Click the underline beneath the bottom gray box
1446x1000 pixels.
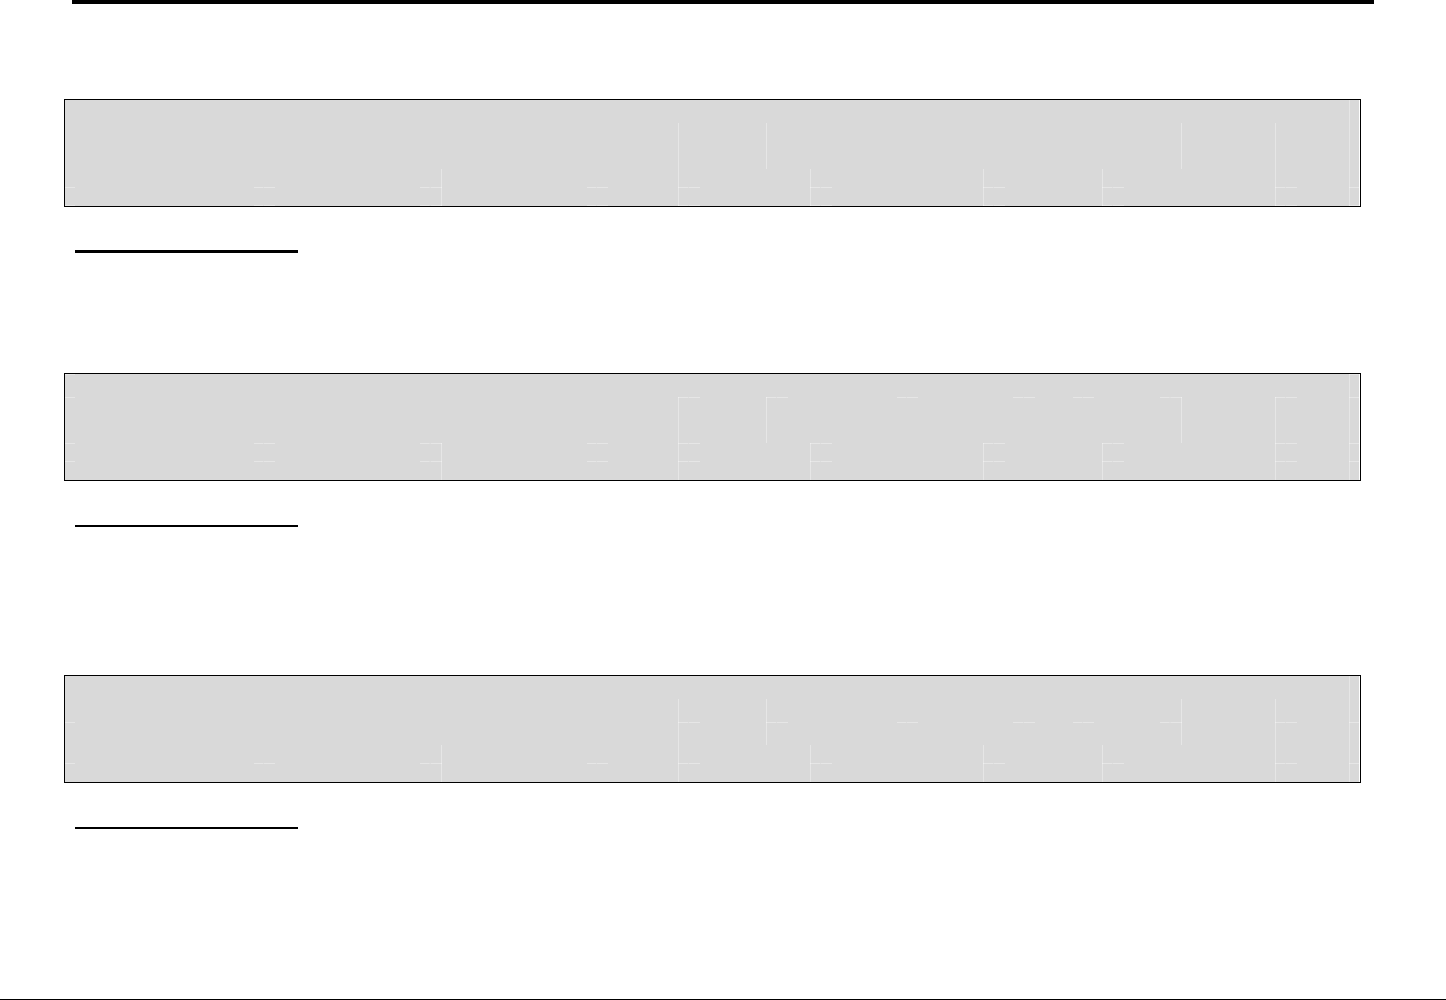187,828
